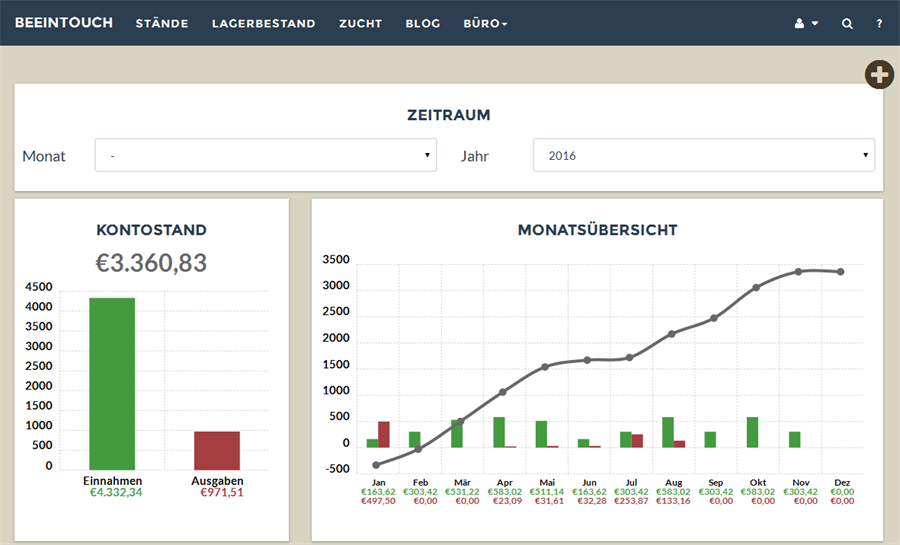900x545 pixels.
Task: Select the Zucht menu item
Action: click(x=360, y=24)
